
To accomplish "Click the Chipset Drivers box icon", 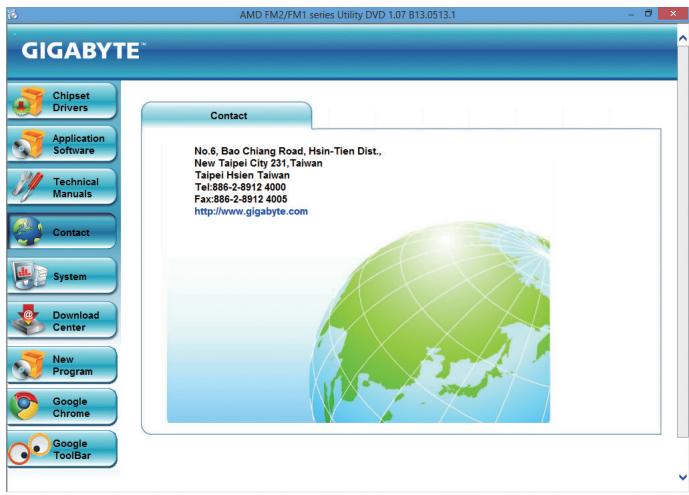I will click(28, 101).
